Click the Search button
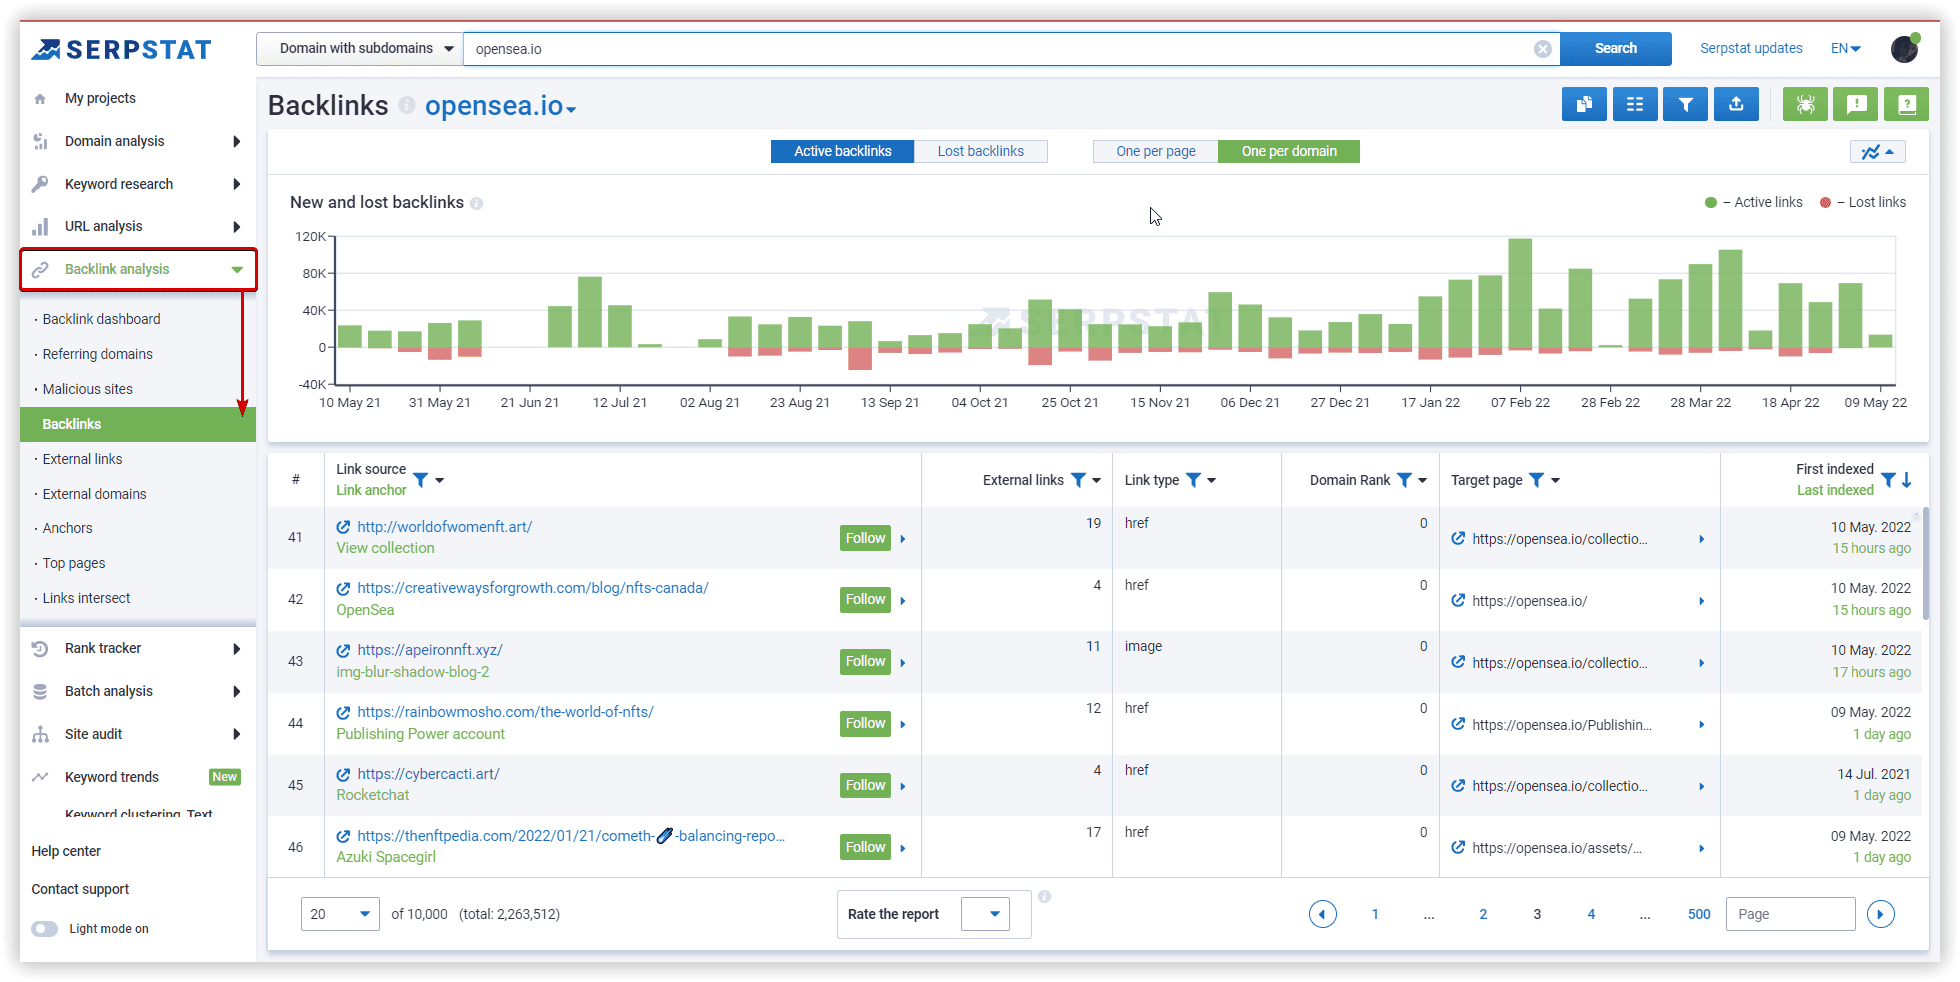The width and height of the screenshot is (1960, 982). (1615, 49)
